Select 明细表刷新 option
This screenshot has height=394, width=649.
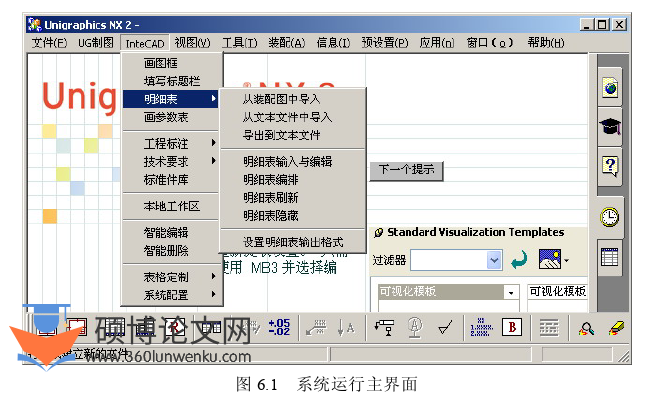pos(293,198)
